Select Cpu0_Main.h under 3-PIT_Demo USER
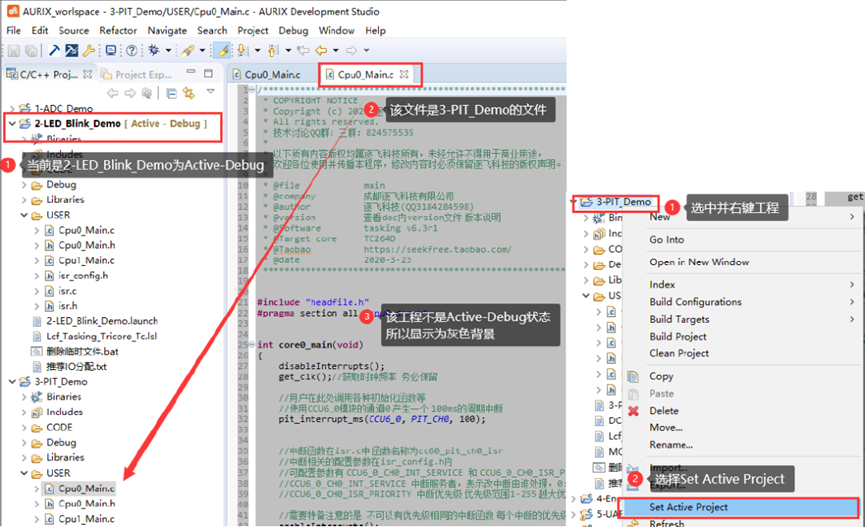 point(87,503)
